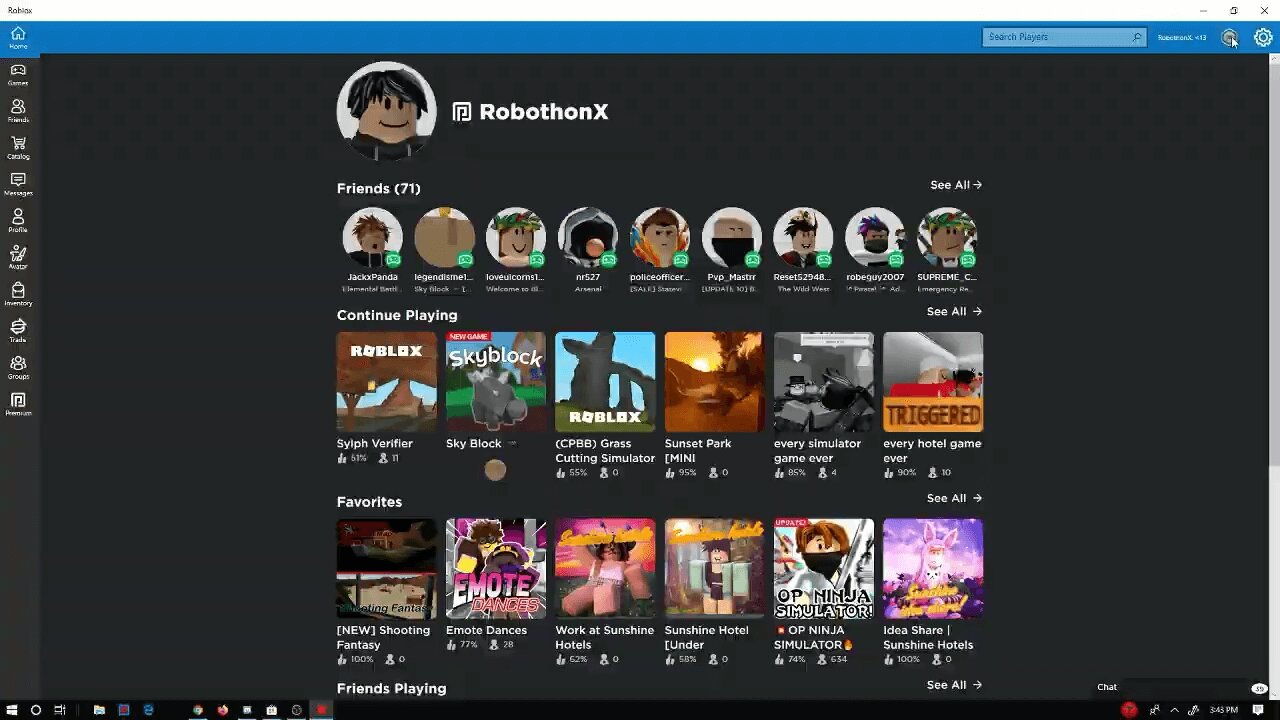Open Work at Sunshine Hotels thumbnail
This screenshot has width=1280, height=720.
click(605, 568)
